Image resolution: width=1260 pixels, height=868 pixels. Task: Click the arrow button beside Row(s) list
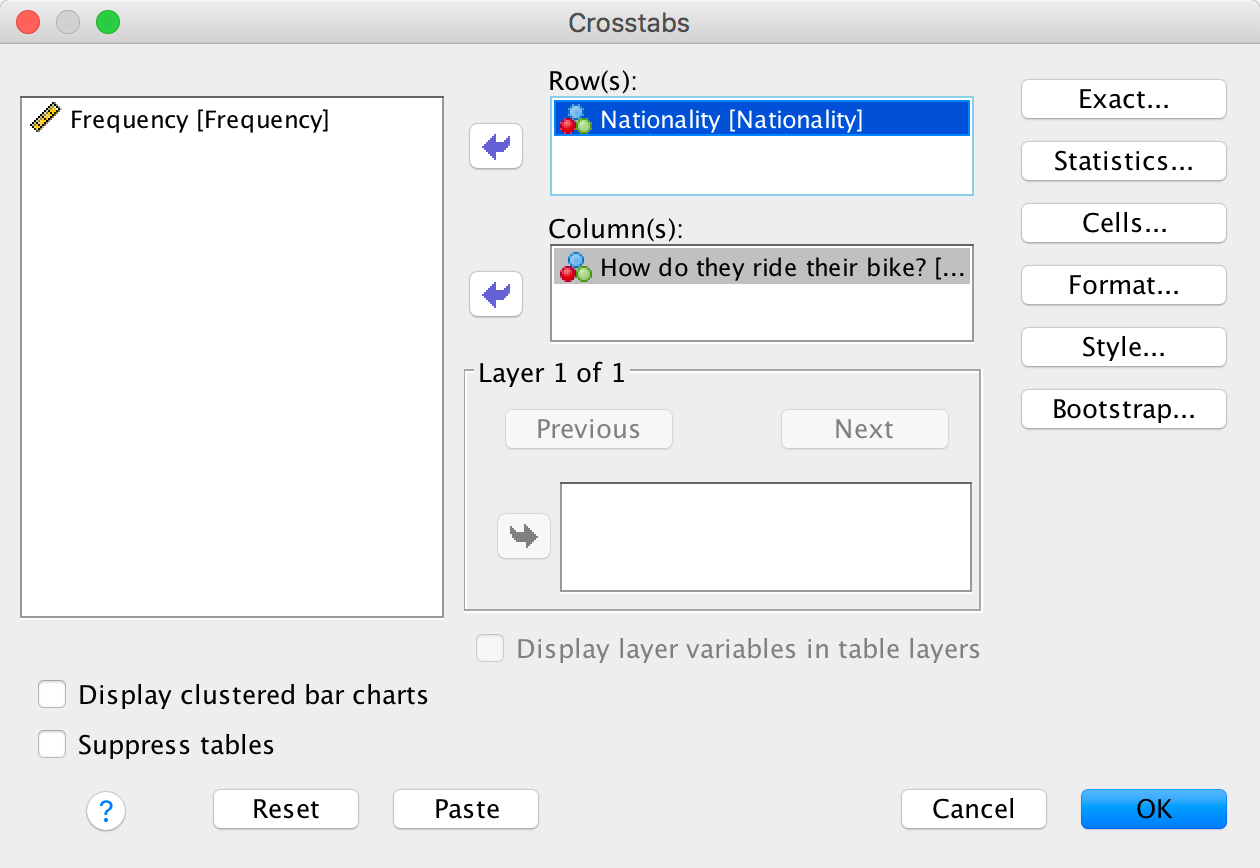[x=496, y=148]
